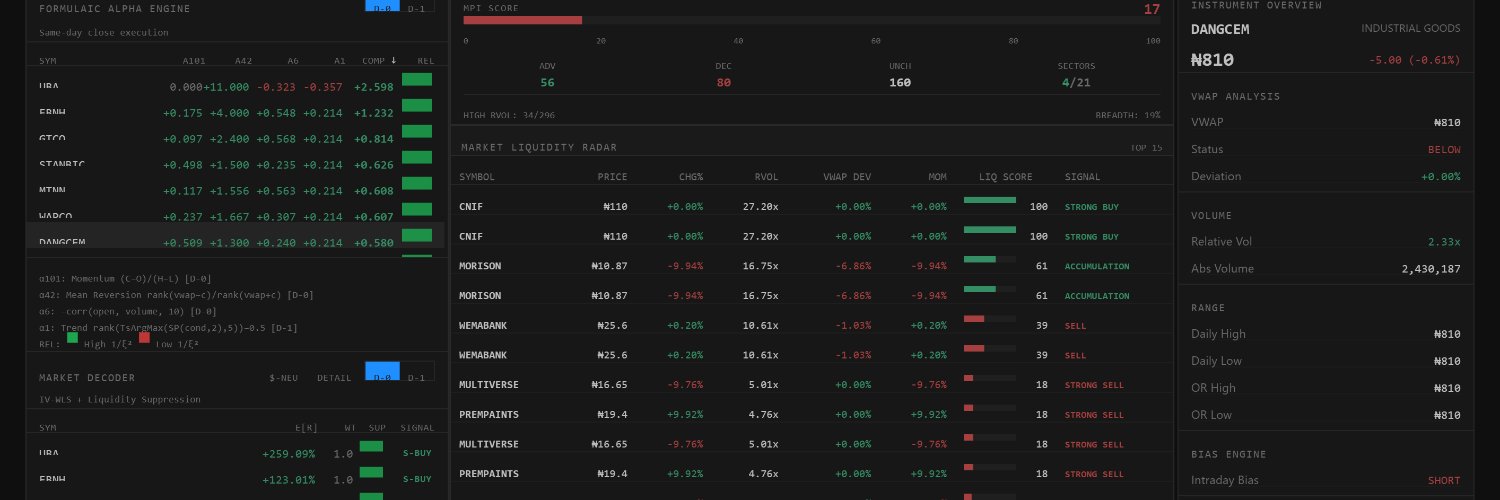
Task: Click MPT score value 17
Action: (1152, 9)
